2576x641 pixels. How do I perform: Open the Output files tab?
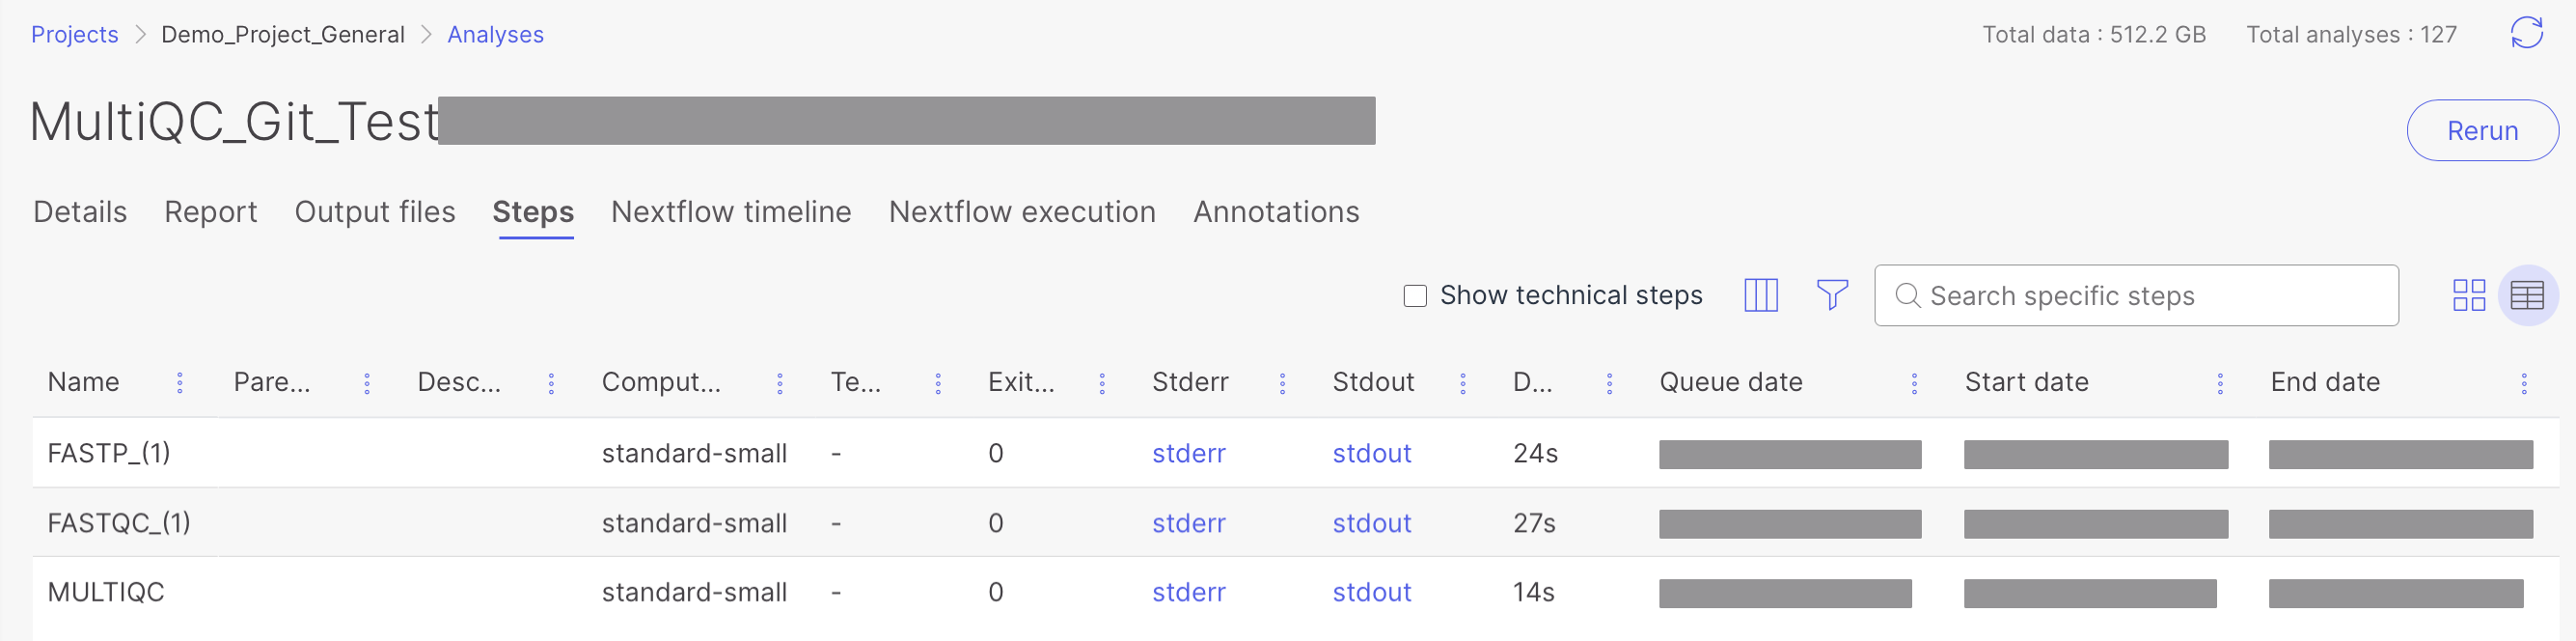point(375,212)
